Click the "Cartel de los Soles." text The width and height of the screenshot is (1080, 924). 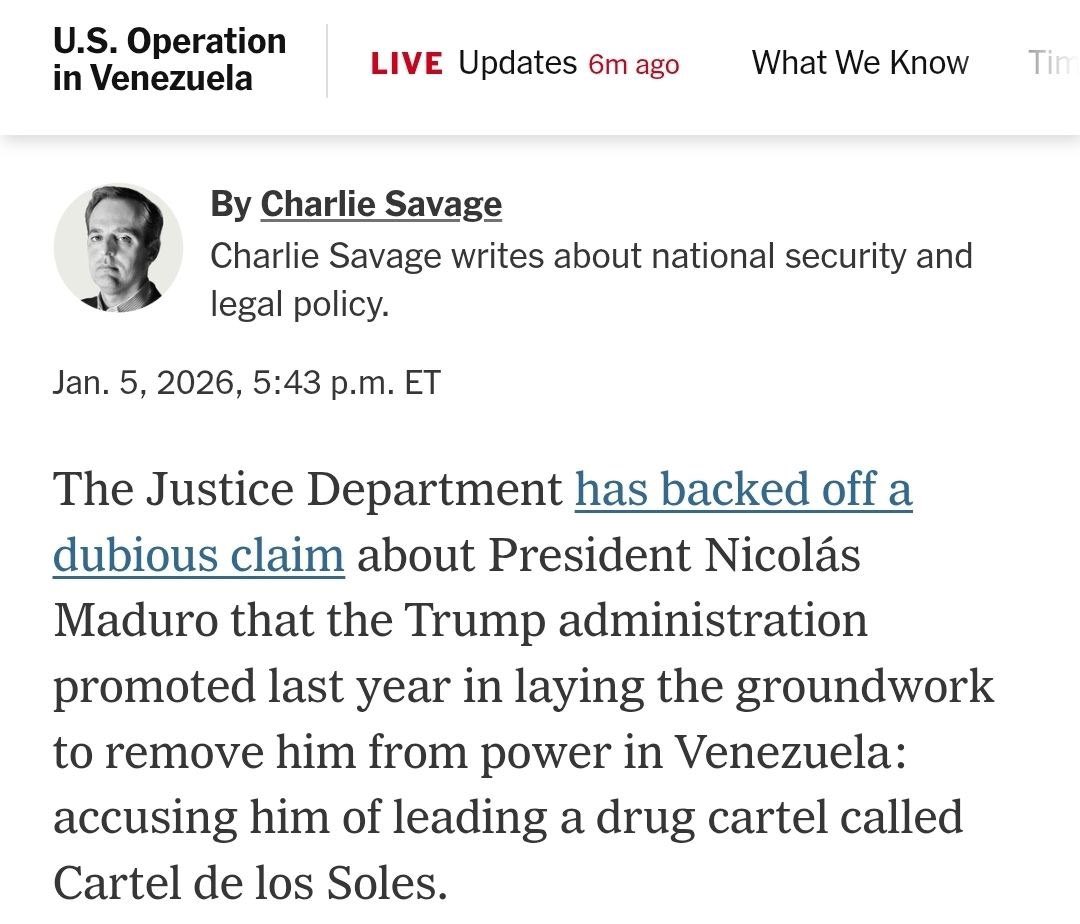[x=248, y=881]
